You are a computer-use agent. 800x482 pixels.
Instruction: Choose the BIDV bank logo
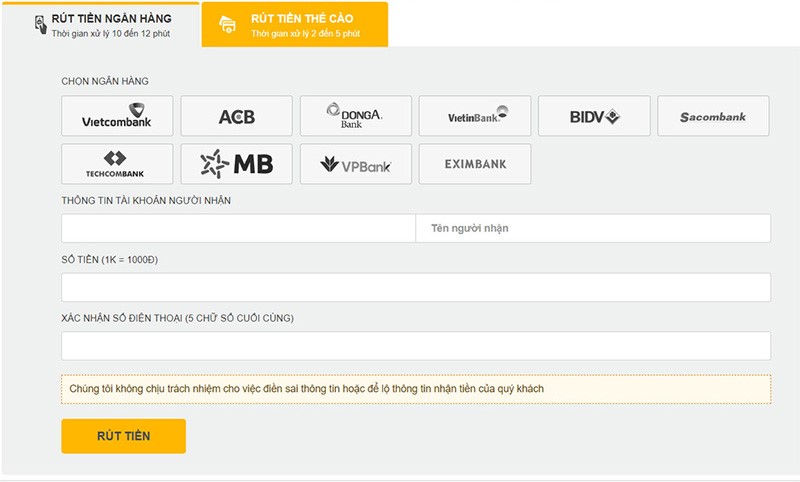coord(594,116)
